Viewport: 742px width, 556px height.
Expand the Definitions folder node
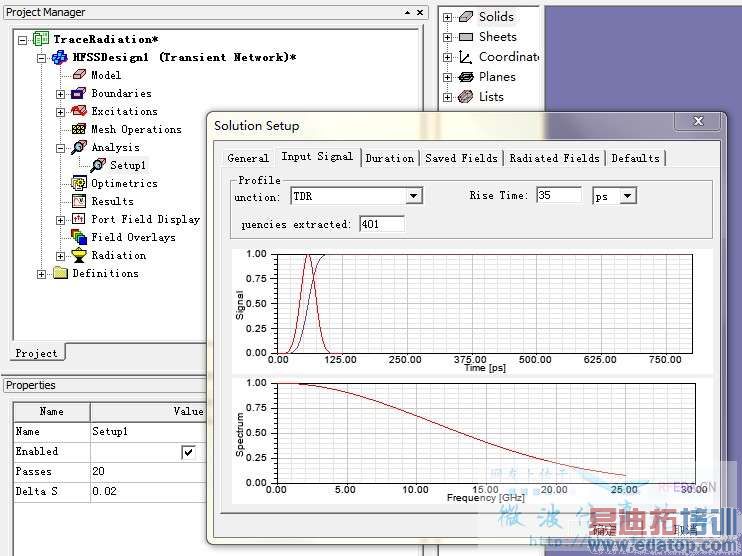click(42, 274)
